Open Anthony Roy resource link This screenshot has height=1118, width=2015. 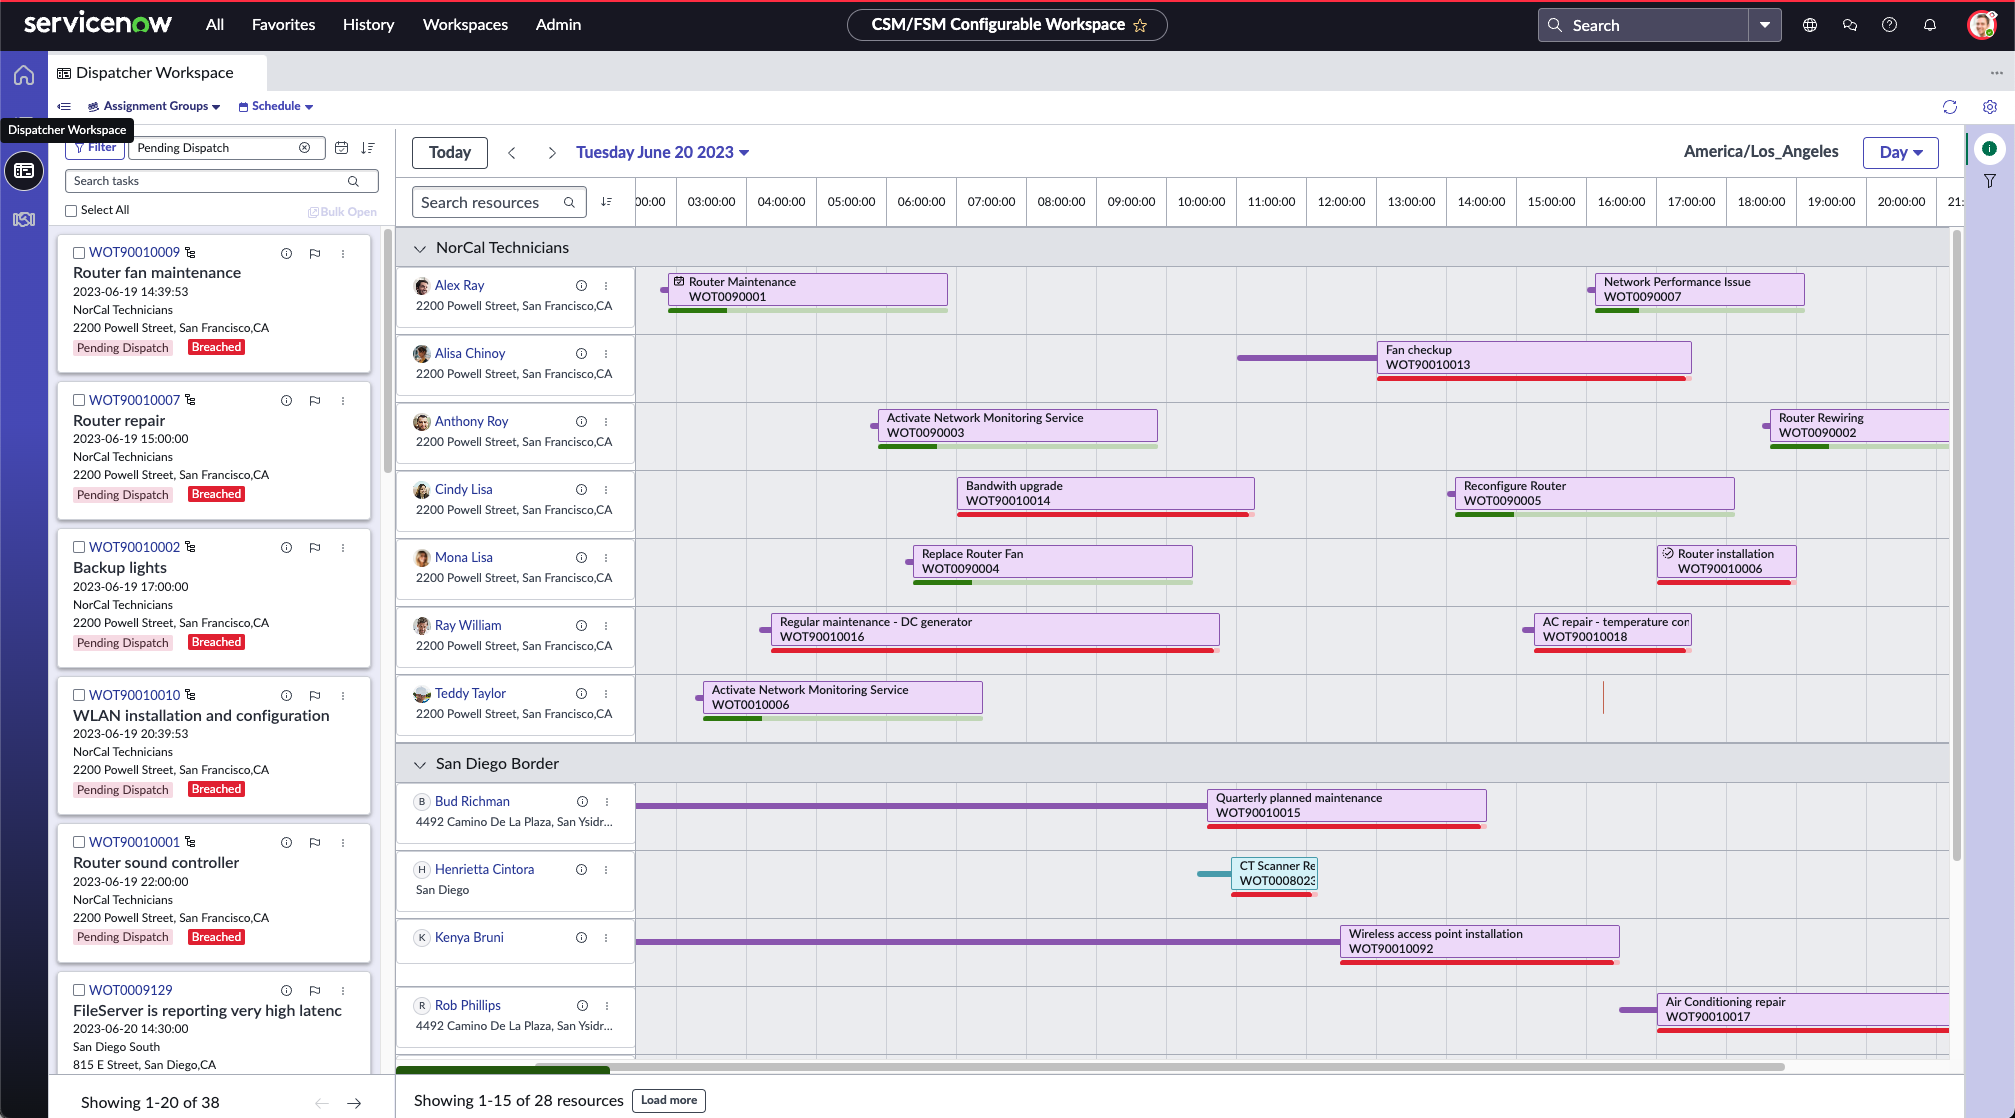tap(471, 422)
